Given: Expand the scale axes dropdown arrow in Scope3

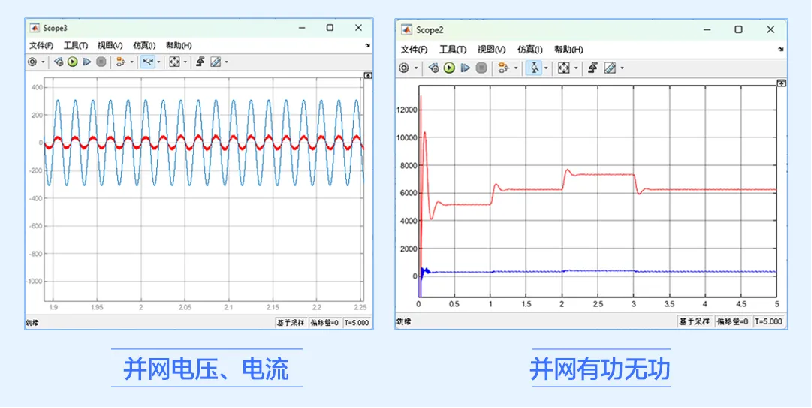Looking at the screenshot, I should [186, 62].
